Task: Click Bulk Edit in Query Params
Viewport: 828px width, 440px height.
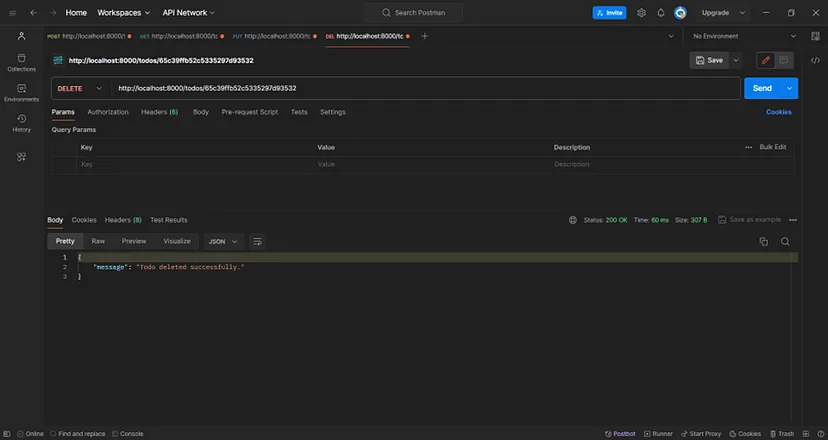Action: click(x=773, y=147)
